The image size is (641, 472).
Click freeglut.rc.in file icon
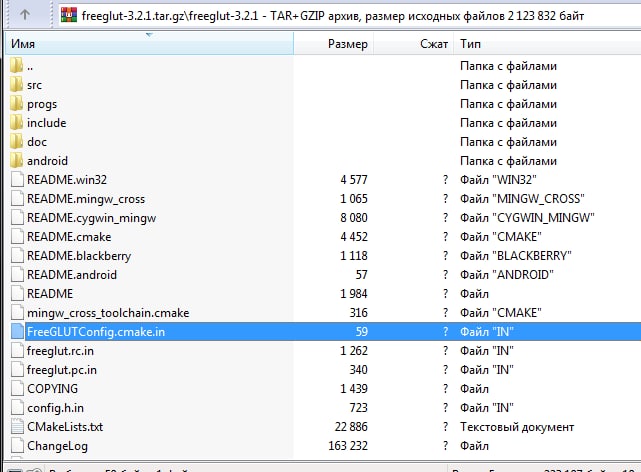(17, 351)
